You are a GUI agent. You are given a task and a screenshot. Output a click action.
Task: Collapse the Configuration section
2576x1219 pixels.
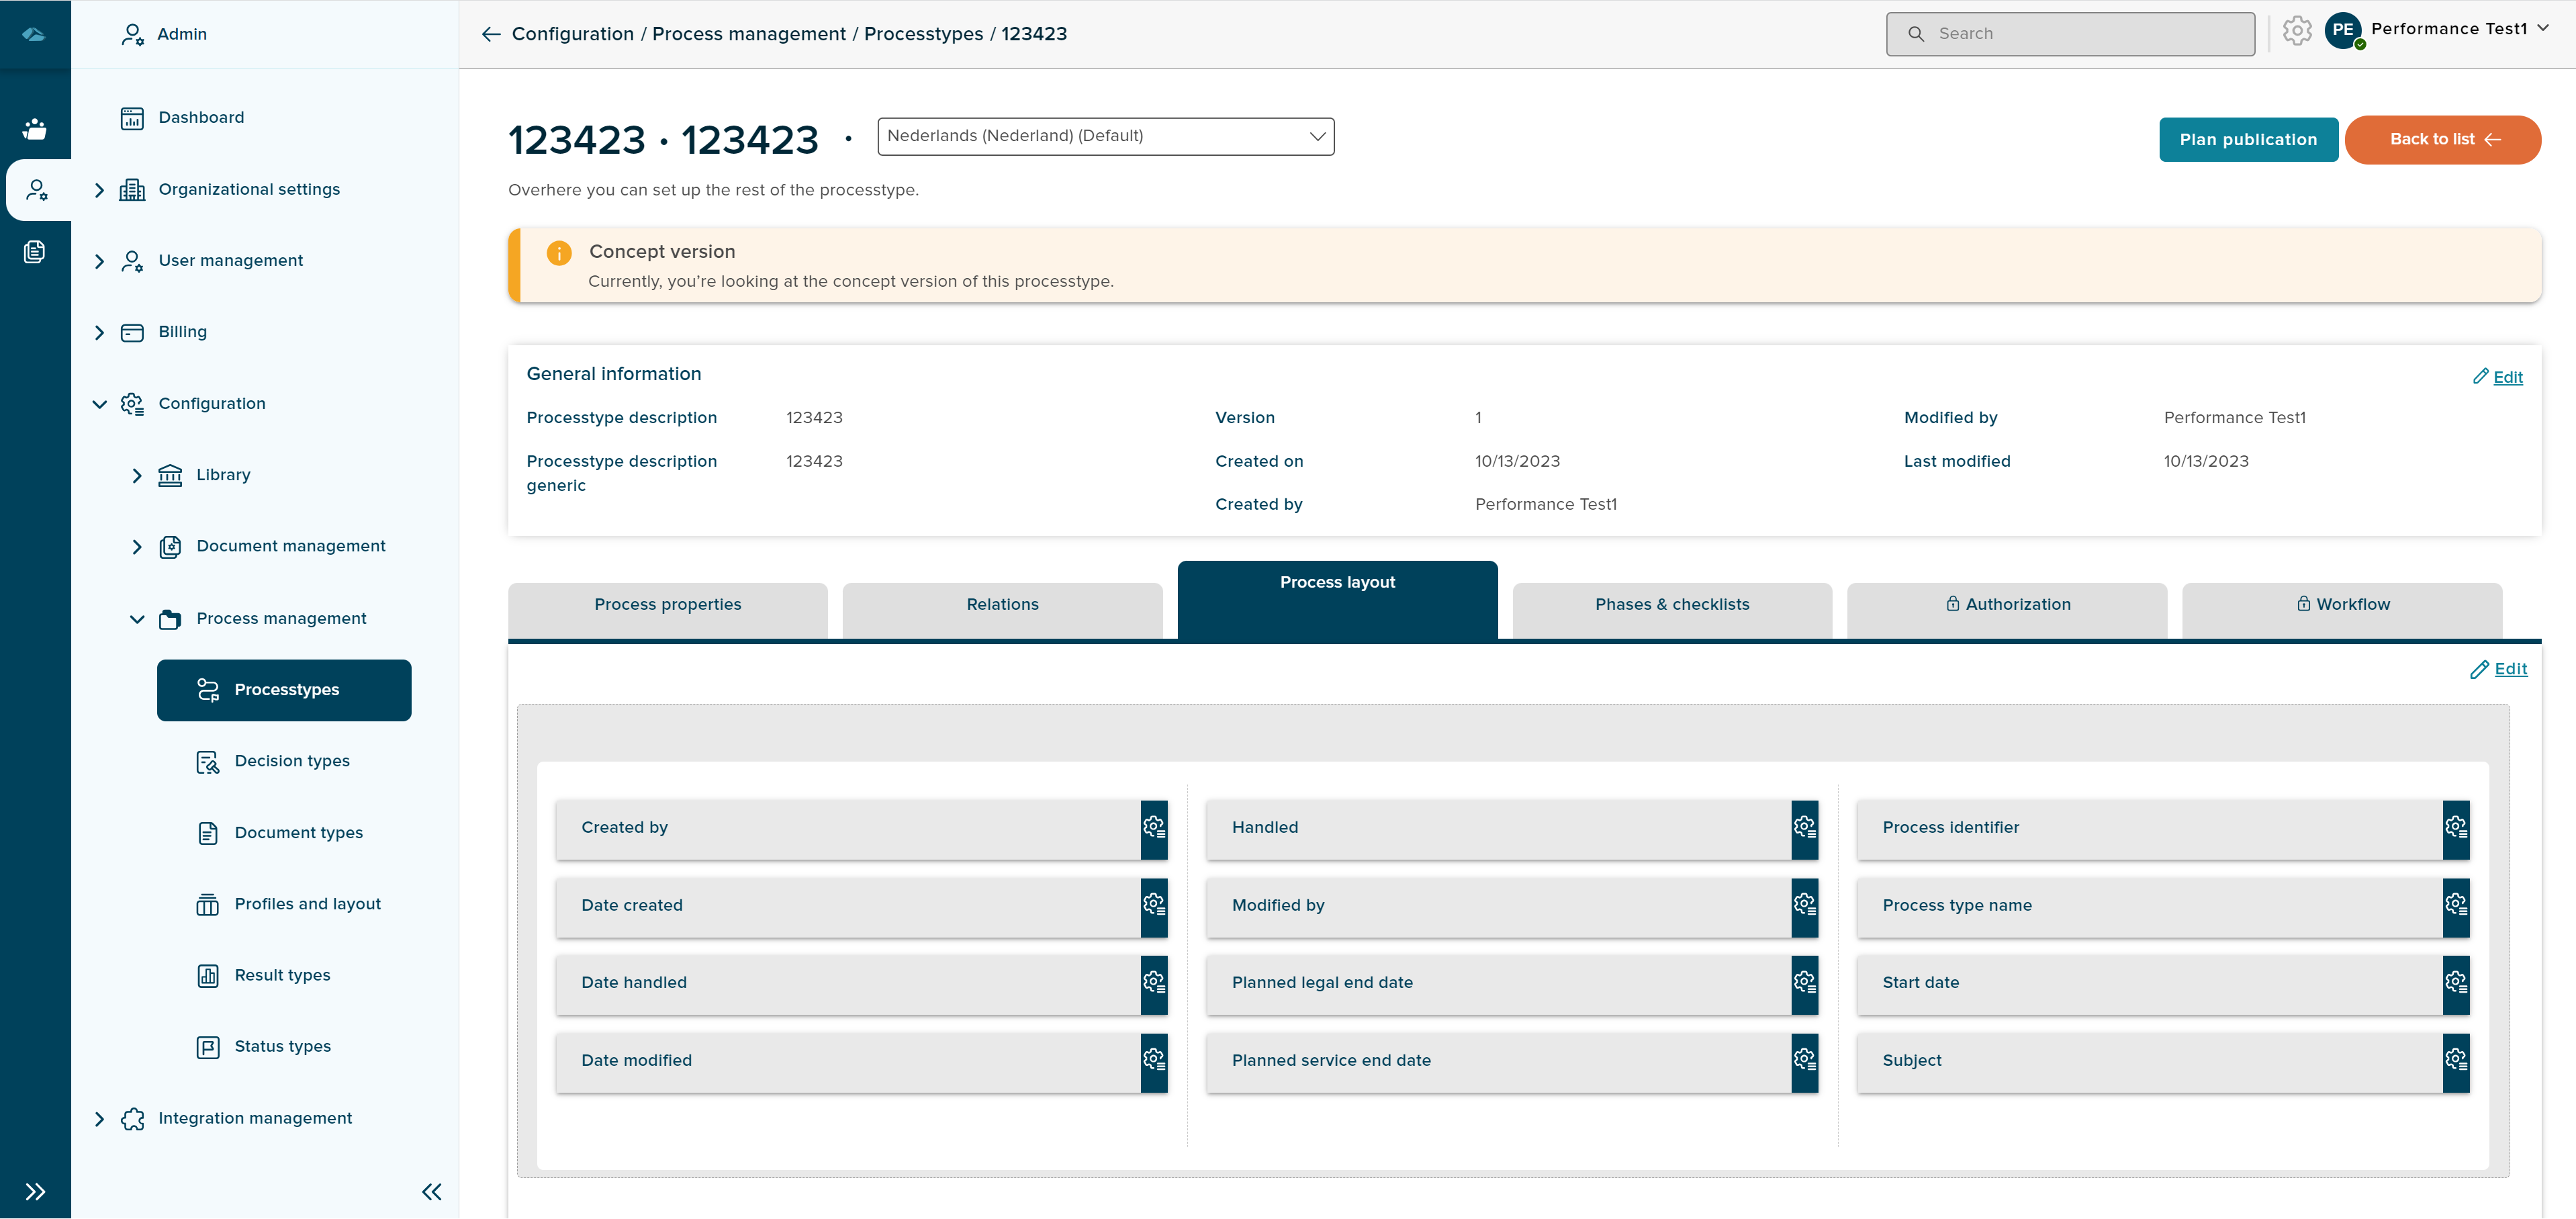pos(99,404)
